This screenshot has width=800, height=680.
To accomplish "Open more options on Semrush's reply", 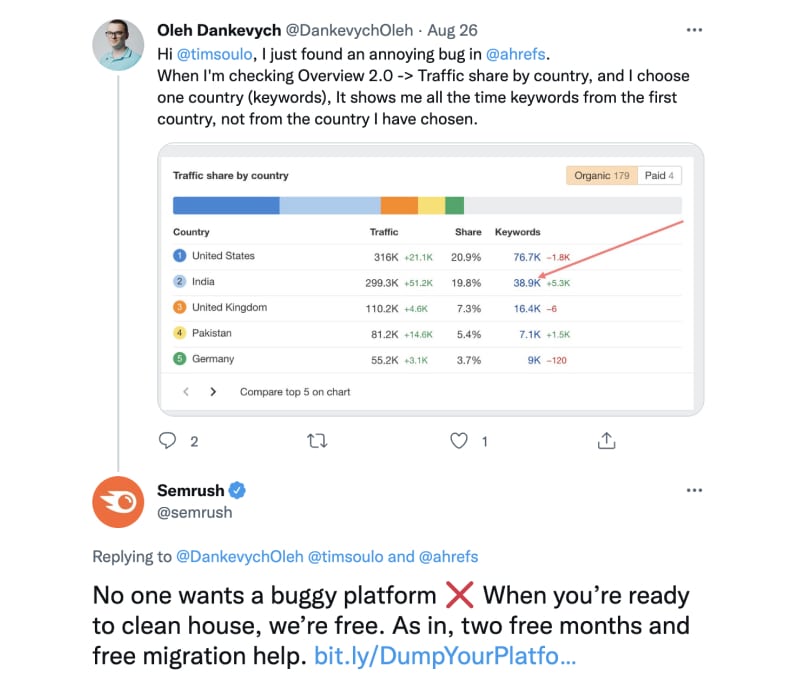I will click(694, 490).
